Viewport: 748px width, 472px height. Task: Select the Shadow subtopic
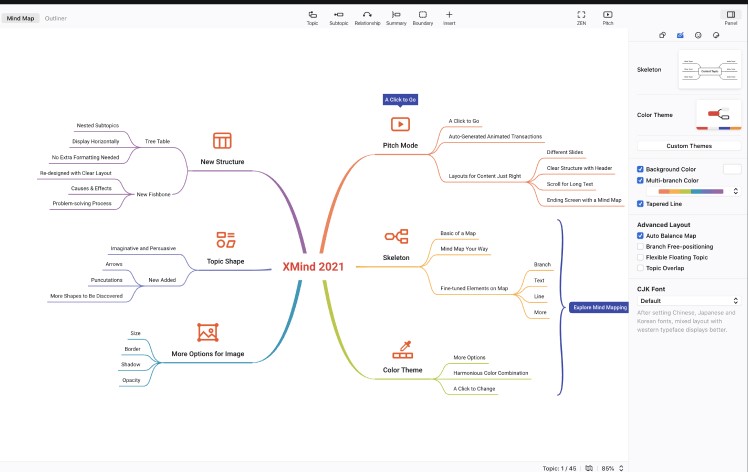(131, 365)
